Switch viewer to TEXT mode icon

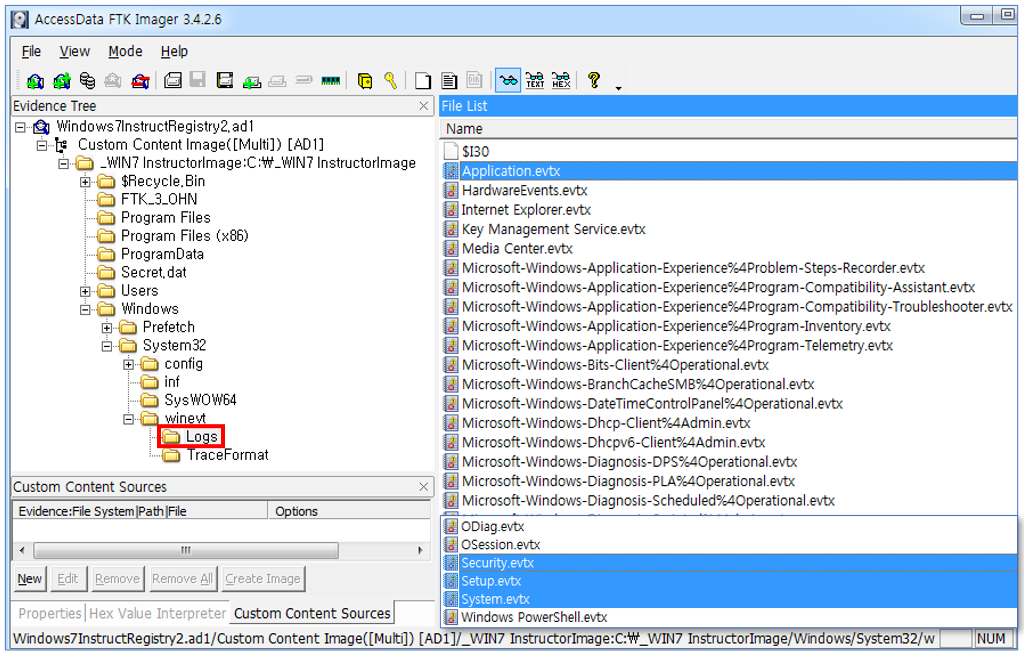coord(535,81)
